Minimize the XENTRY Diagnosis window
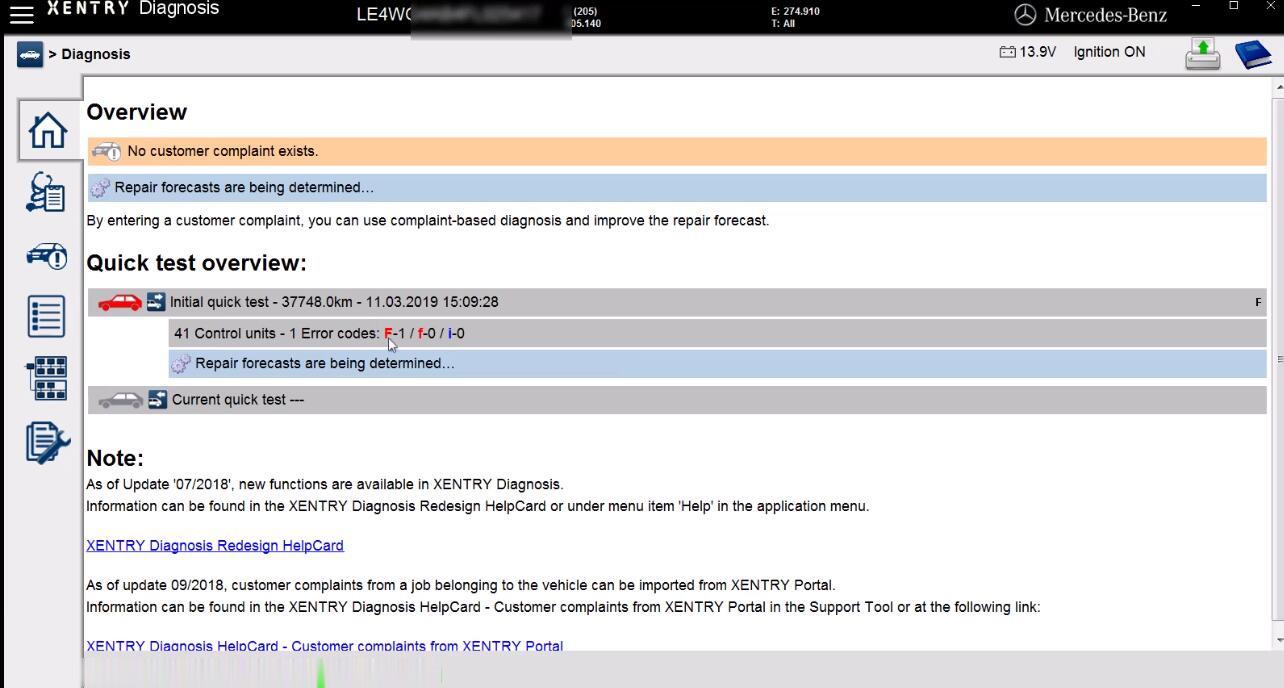Screen dimensions: 1284x688 click(x=1197, y=6)
